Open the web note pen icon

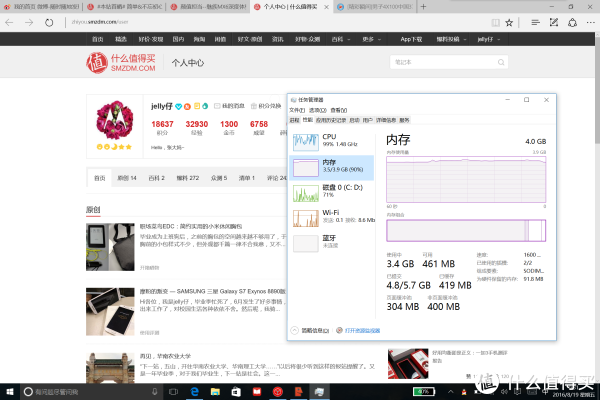coord(554,23)
